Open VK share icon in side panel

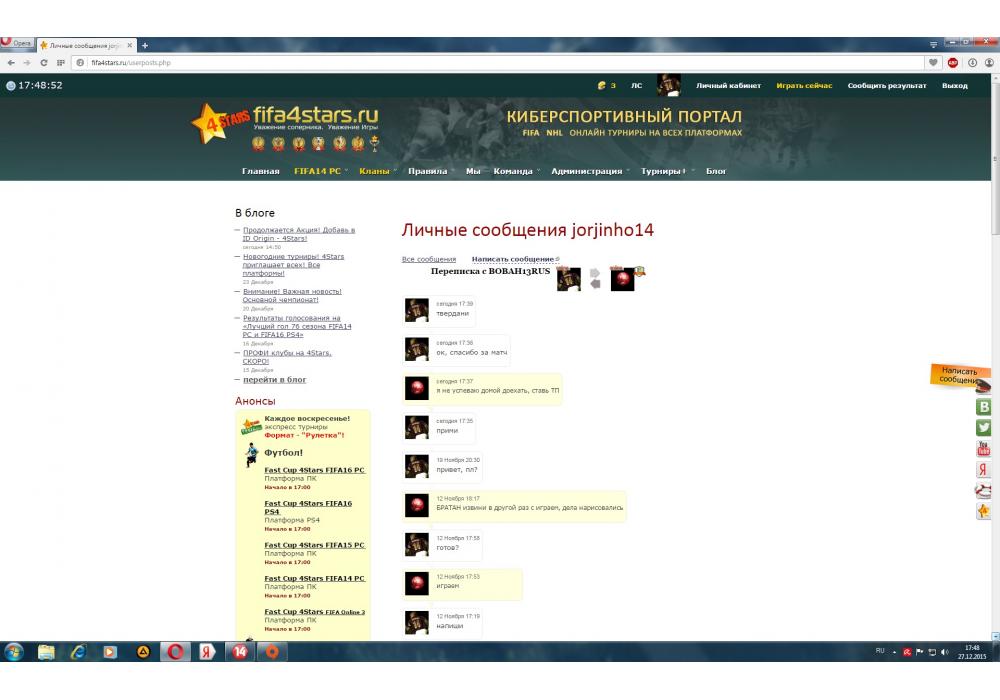[984, 407]
